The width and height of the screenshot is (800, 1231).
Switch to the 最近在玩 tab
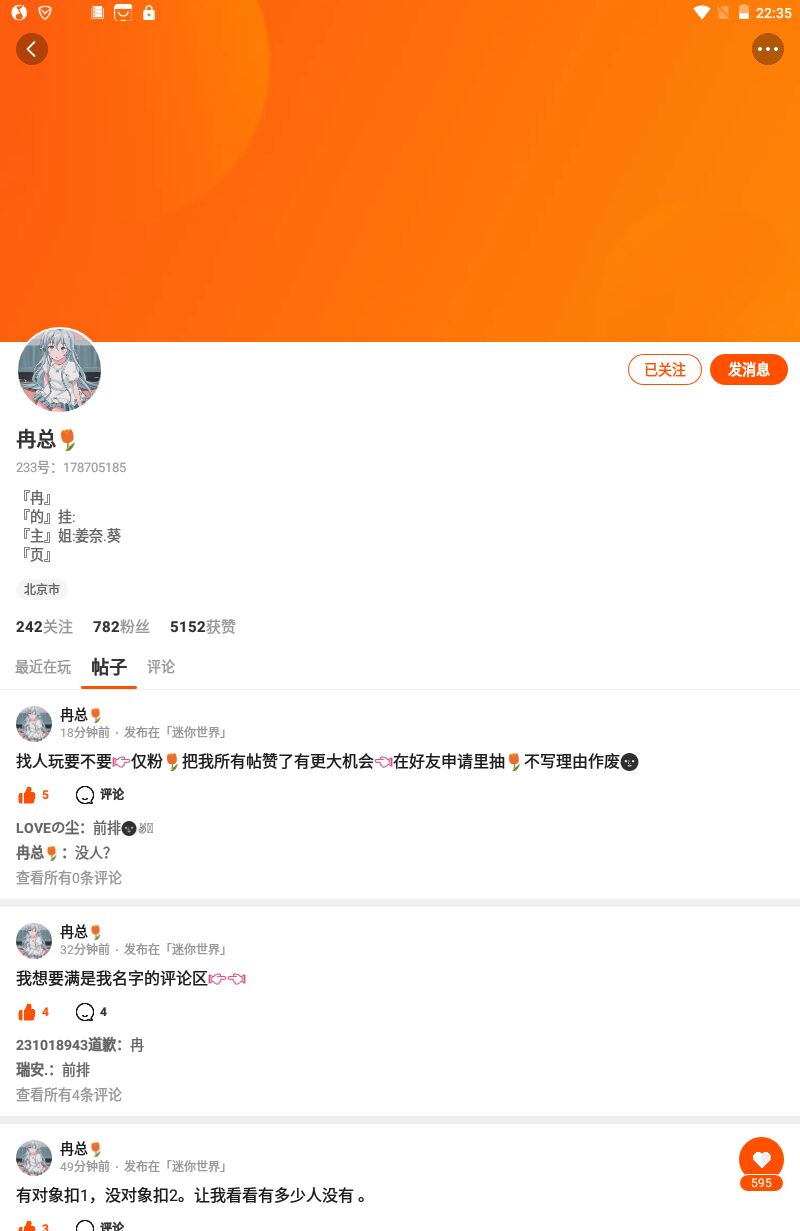tap(43, 667)
